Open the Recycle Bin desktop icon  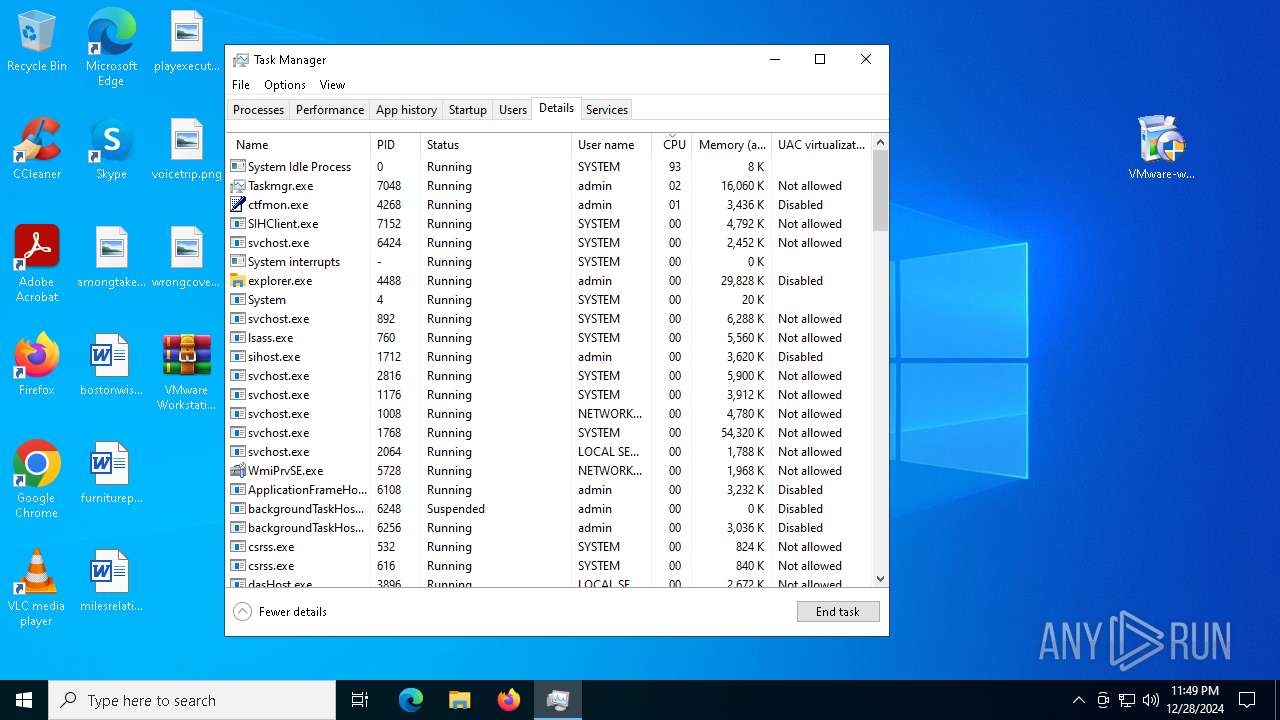[37, 42]
